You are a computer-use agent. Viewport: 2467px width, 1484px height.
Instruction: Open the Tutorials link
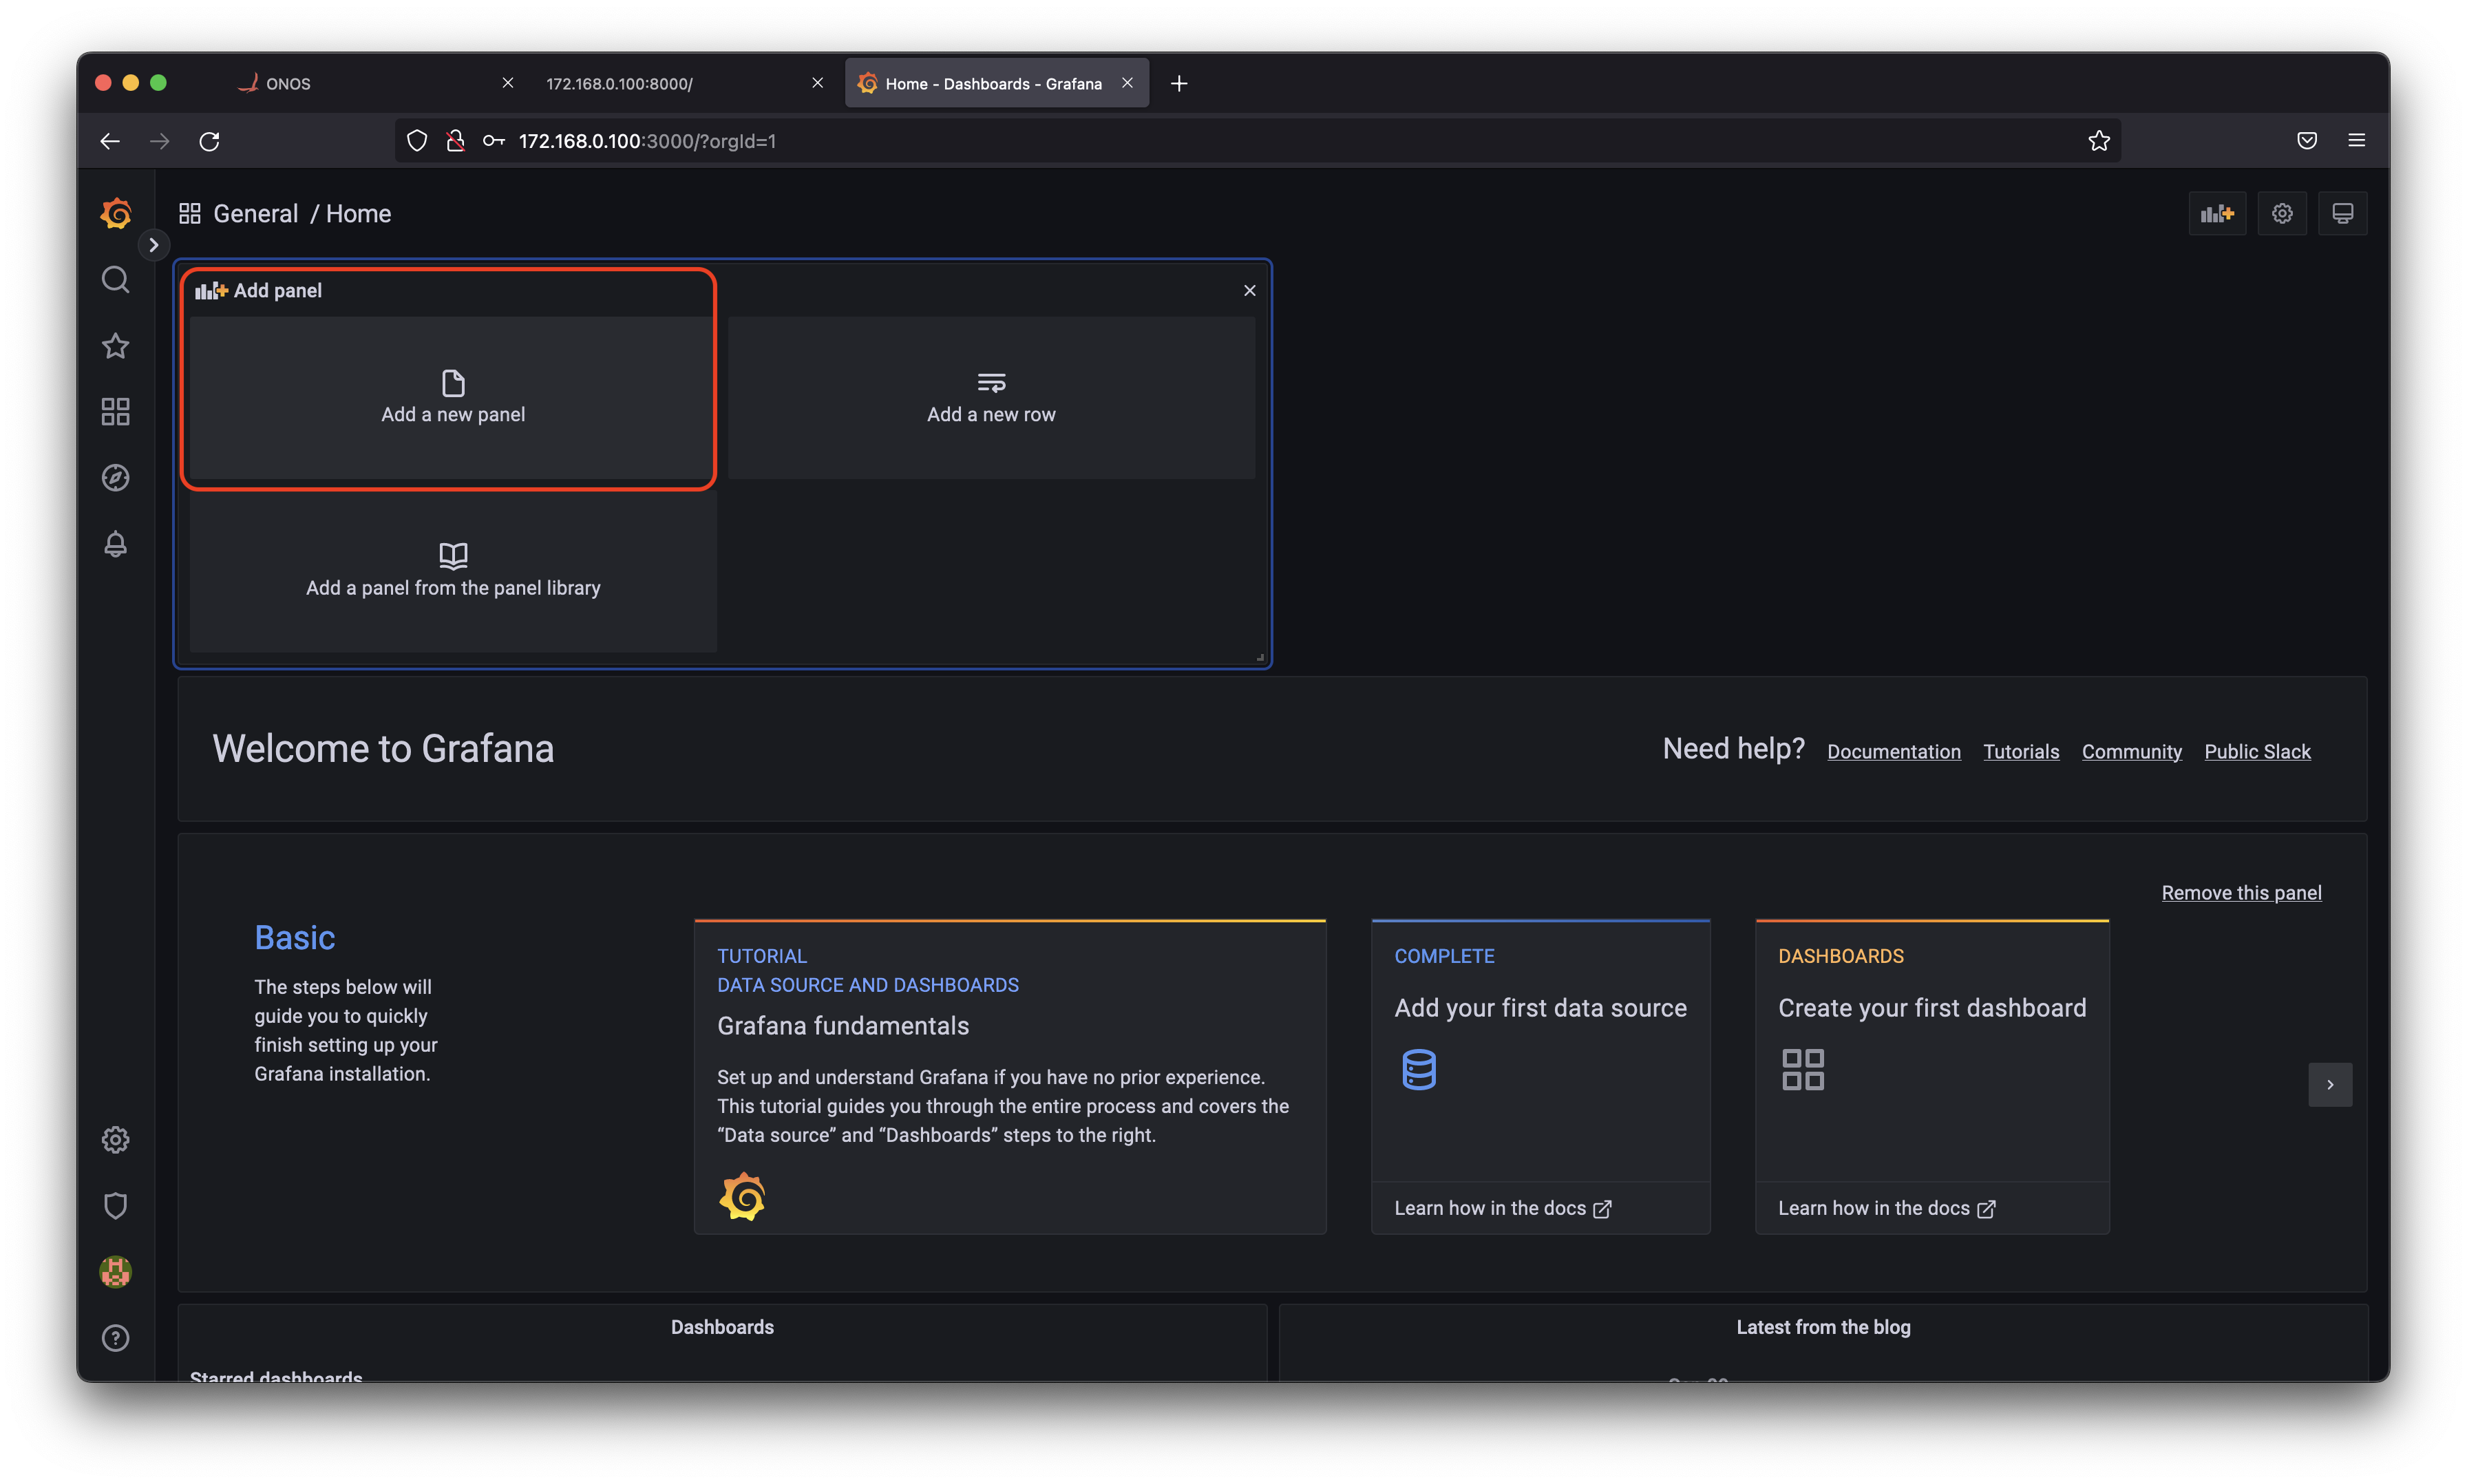point(2021,751)
